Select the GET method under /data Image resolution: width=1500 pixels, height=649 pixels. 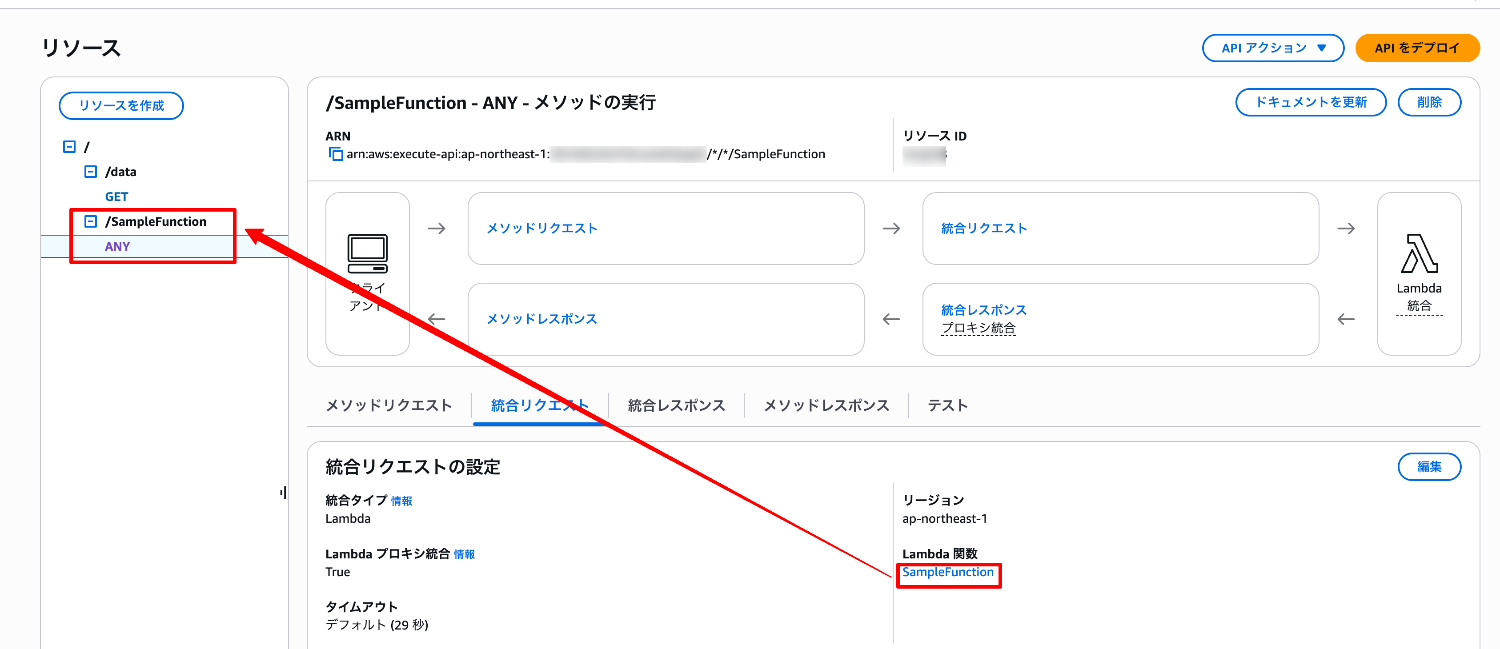tap(116, 197)
